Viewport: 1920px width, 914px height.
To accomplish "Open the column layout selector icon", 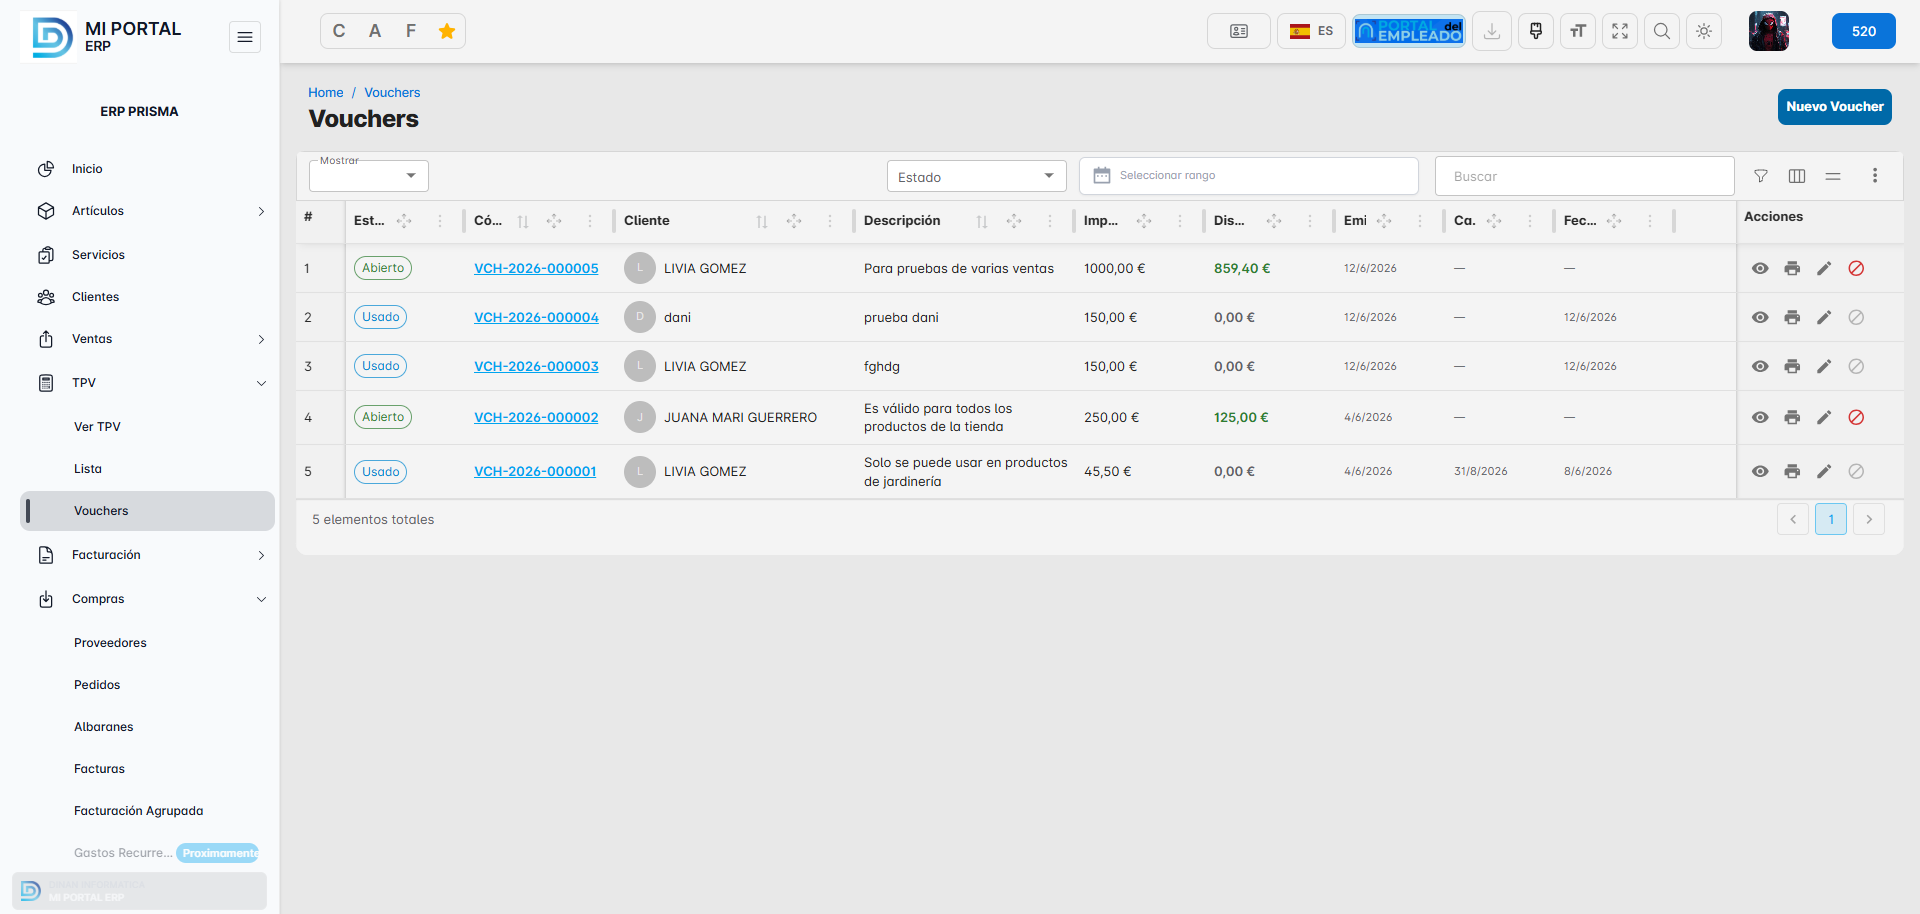I will click(1797, 176).
